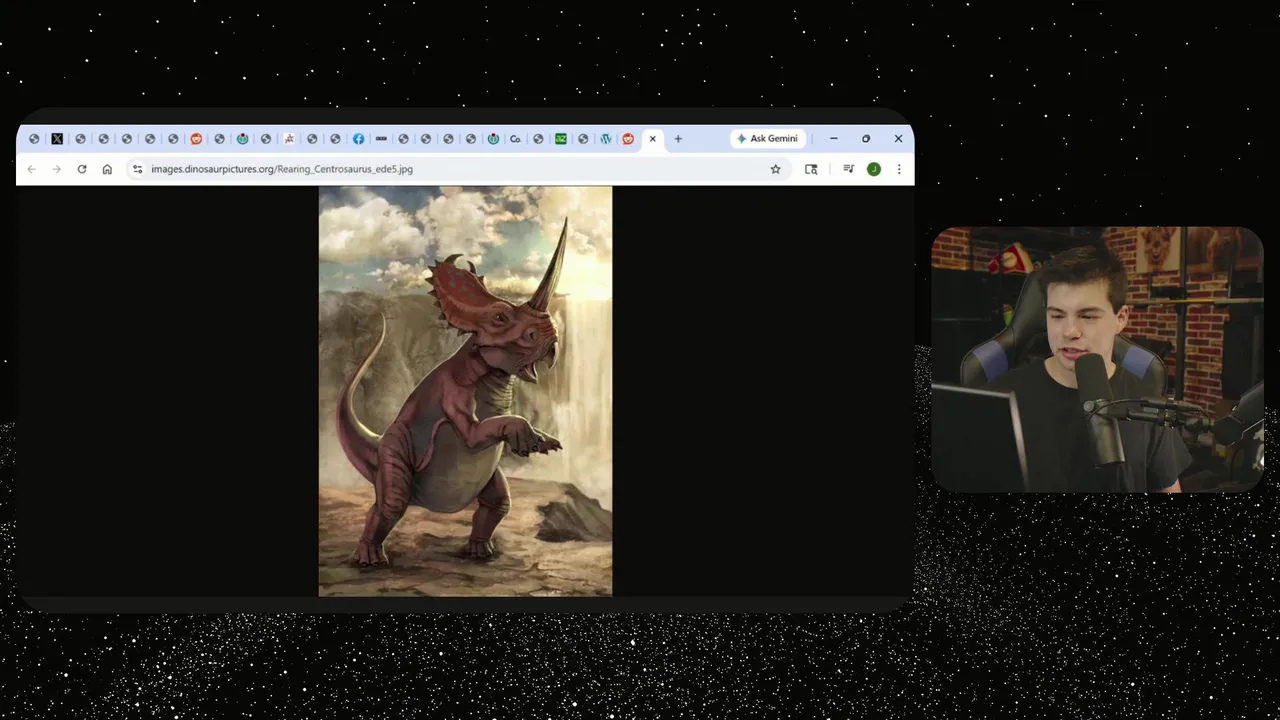Switch to the 'Co.' icon tab
The image size is (1280, 720).
(x=515, y=139)
